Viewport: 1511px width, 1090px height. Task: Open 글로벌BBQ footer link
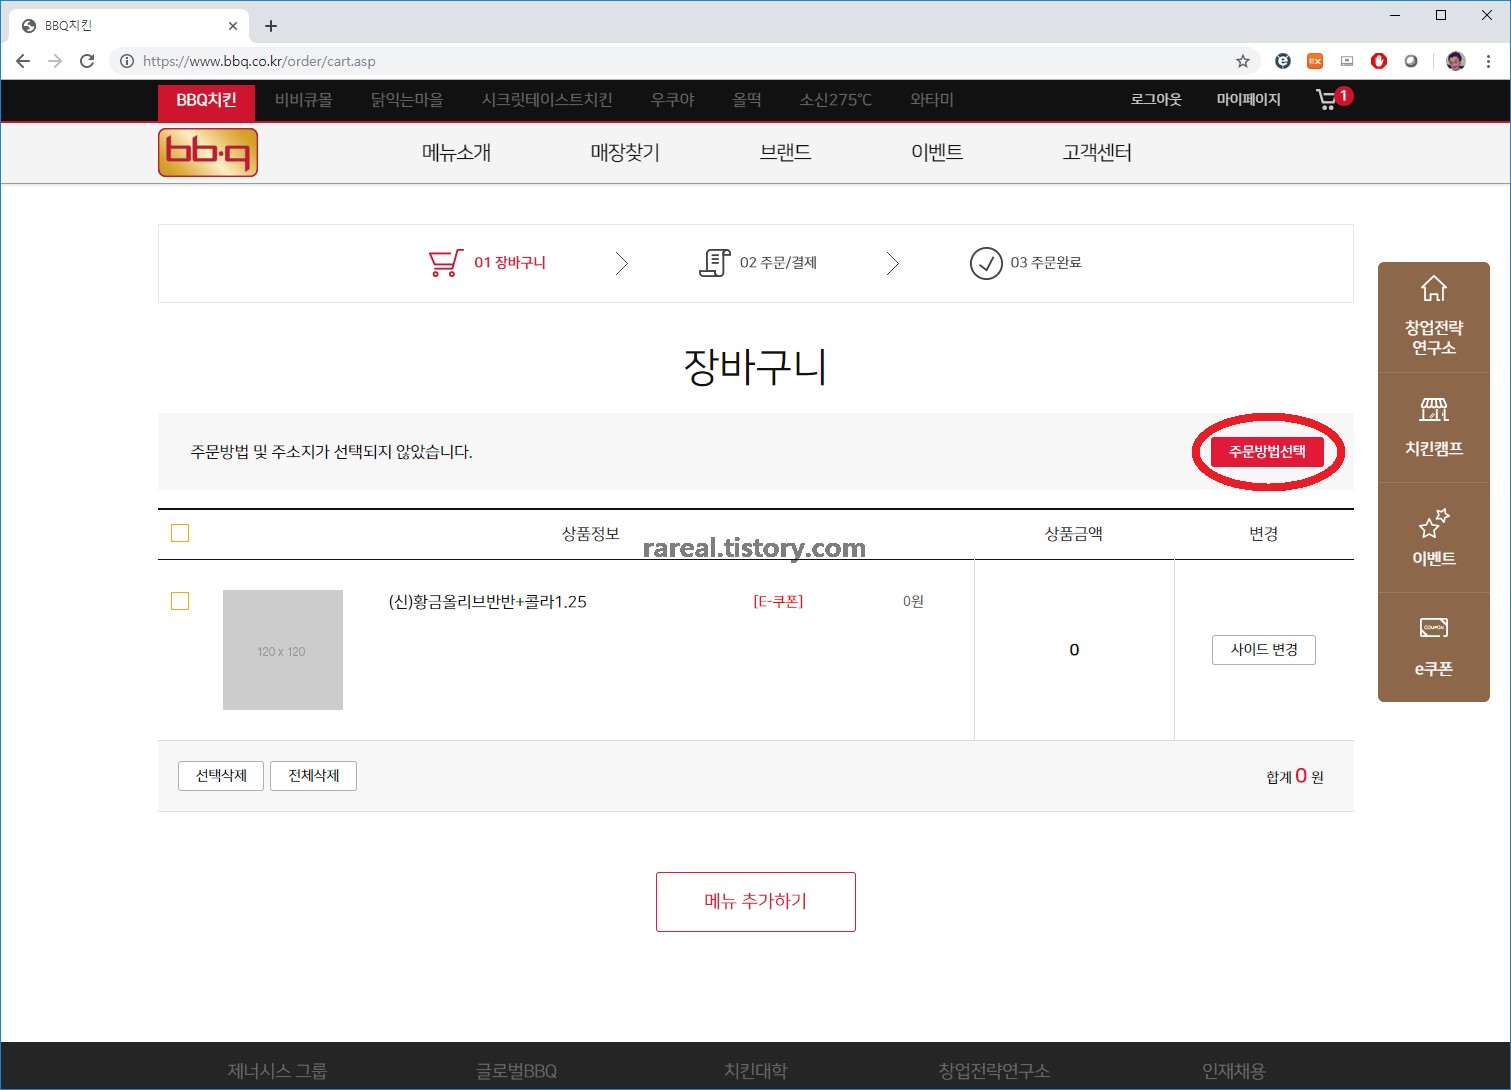point(516,1071)
